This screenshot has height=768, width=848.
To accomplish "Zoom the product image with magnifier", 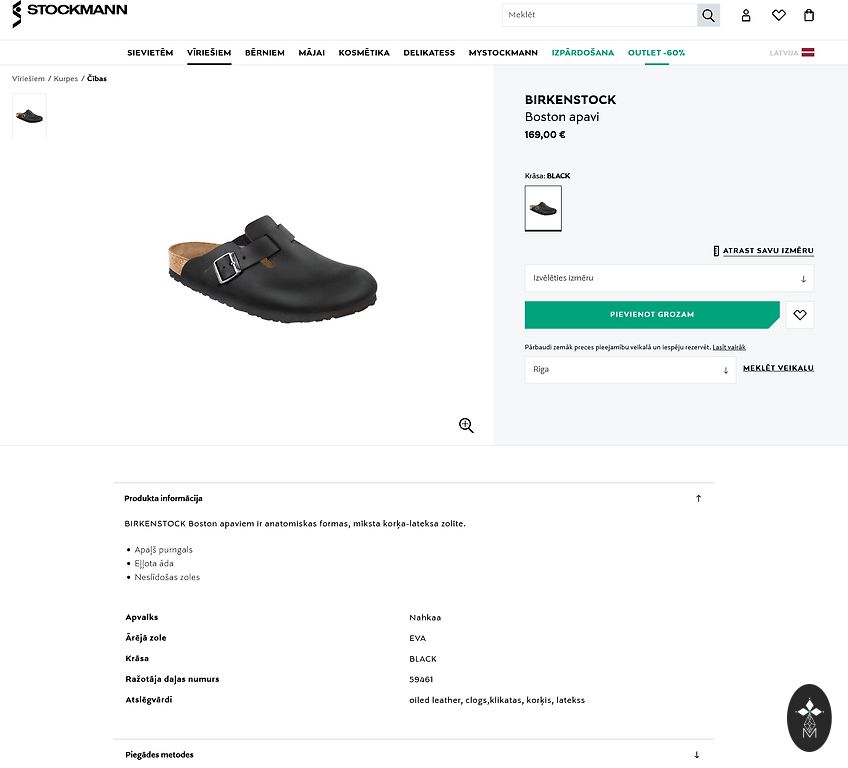I will [466, 425].
